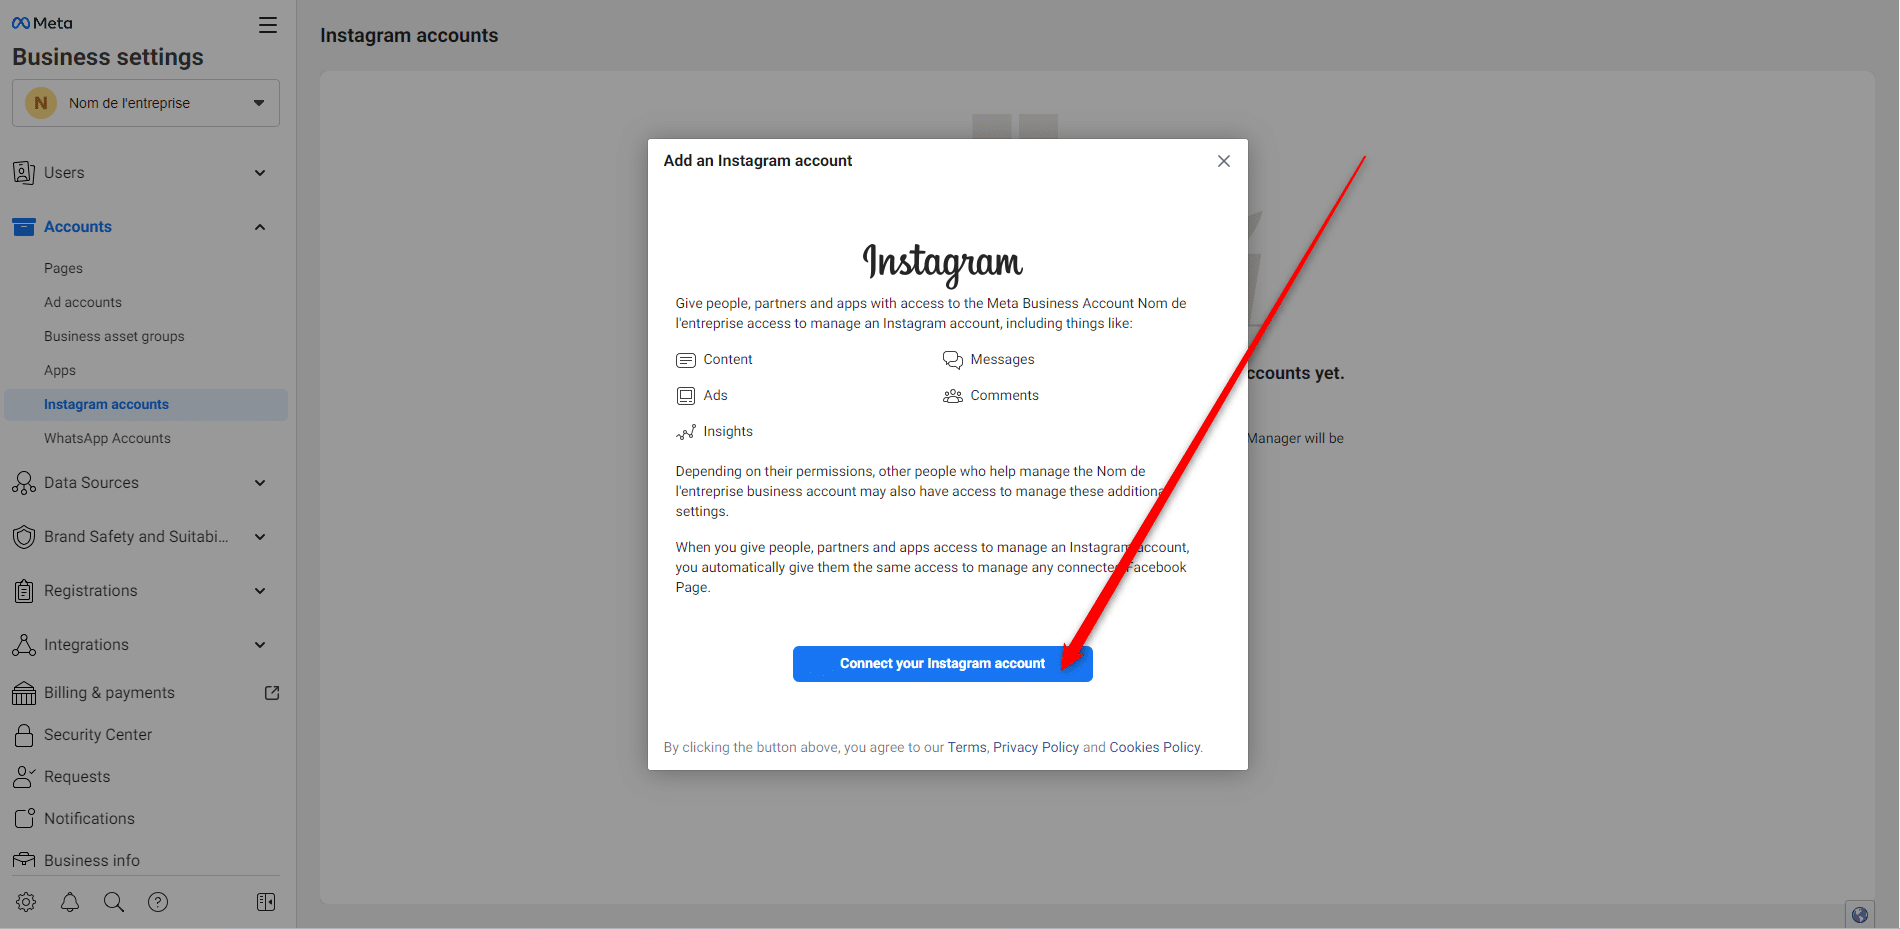Click the N business avatar
Image resolution: width=1900 pixels, height=929 pixels.
coord(41,103)
